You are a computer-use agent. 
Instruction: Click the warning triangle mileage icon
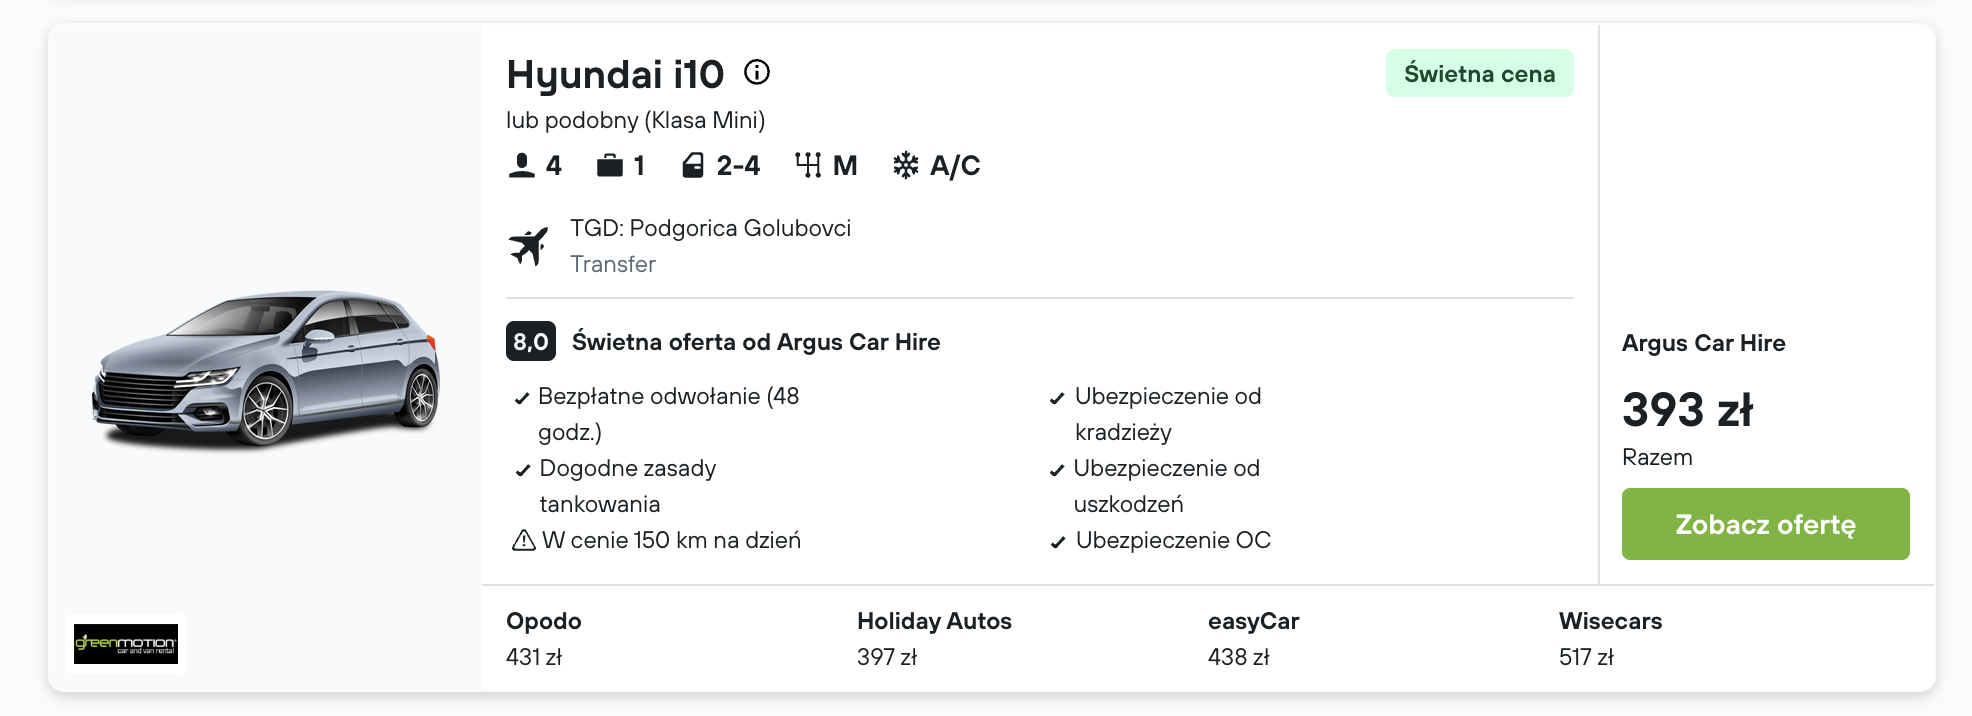click(x=524, y=541)
